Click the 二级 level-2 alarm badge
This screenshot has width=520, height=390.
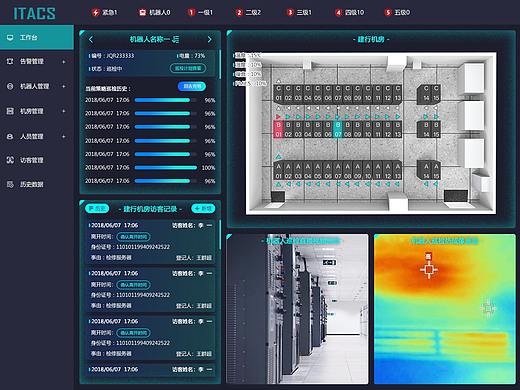(239, 12)
